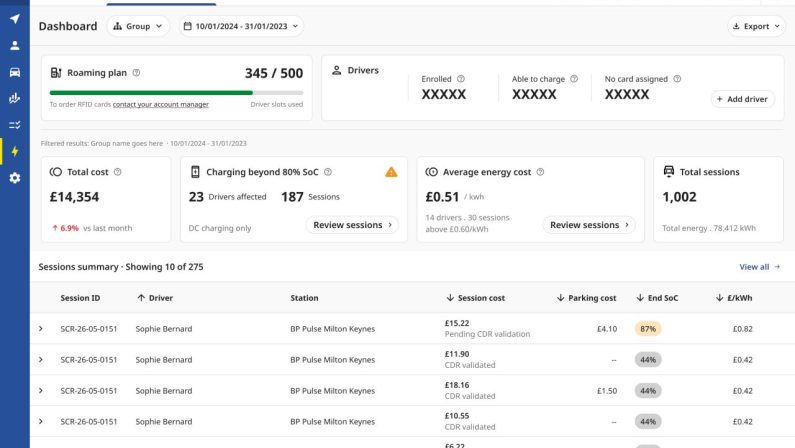This screenshot has width=795, height=448.
Task: Review sessions for average energy cost
Action: click(x=589, y=225)
